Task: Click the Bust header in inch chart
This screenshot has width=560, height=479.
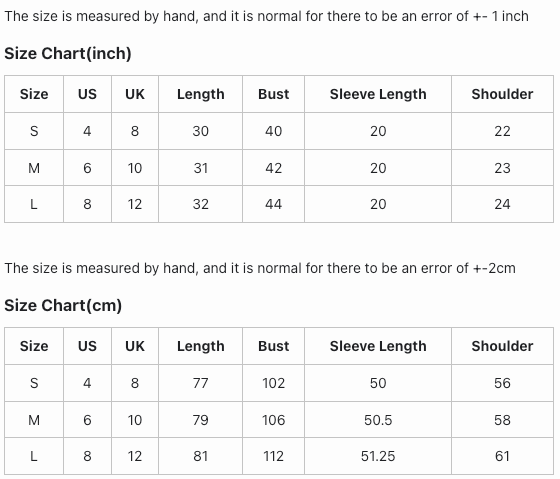Action: pos(274,94)
